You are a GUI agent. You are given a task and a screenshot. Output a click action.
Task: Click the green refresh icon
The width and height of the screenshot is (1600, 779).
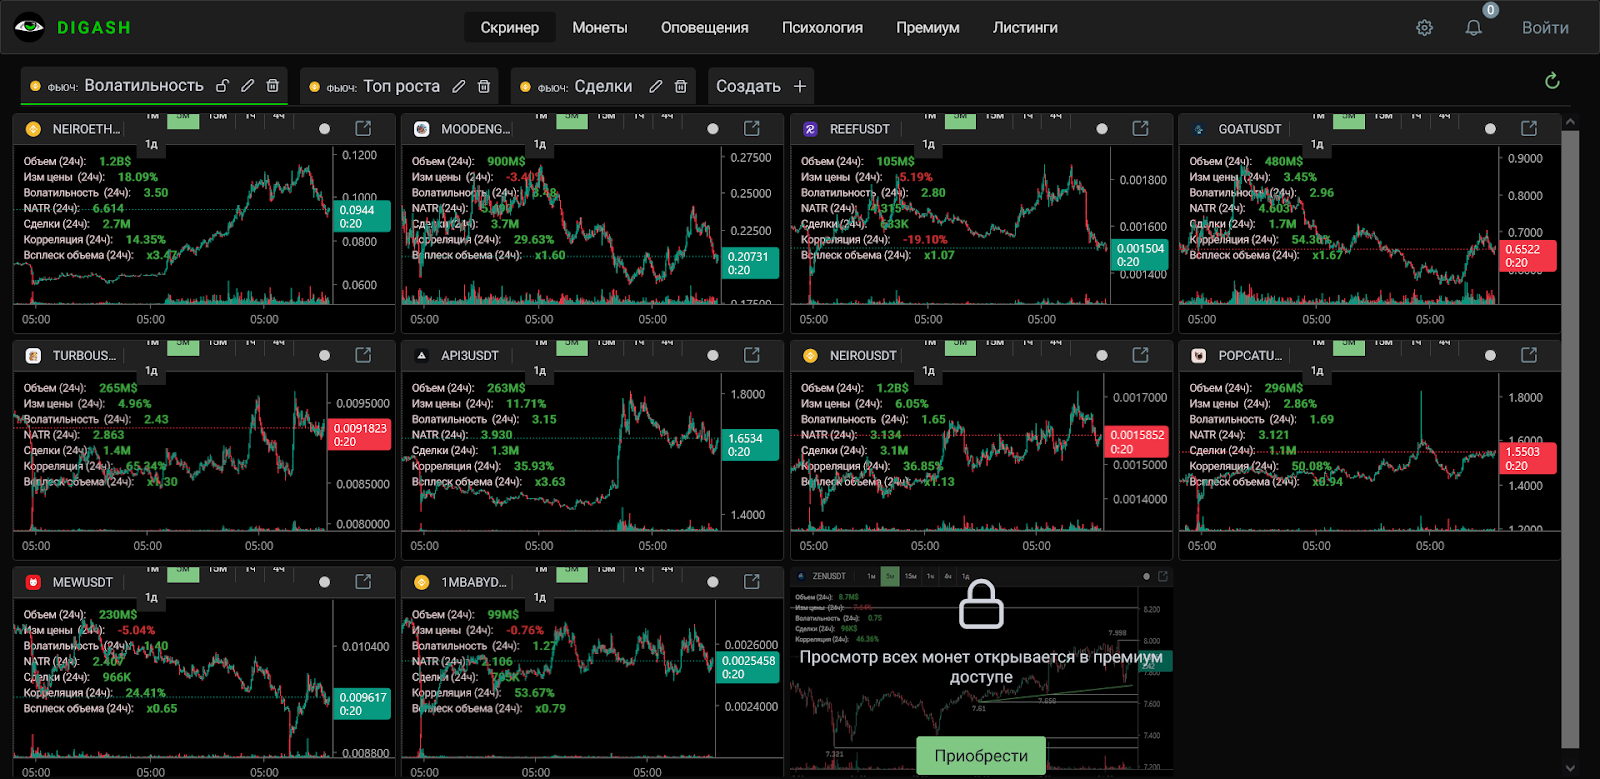(x=1552, y=81)
